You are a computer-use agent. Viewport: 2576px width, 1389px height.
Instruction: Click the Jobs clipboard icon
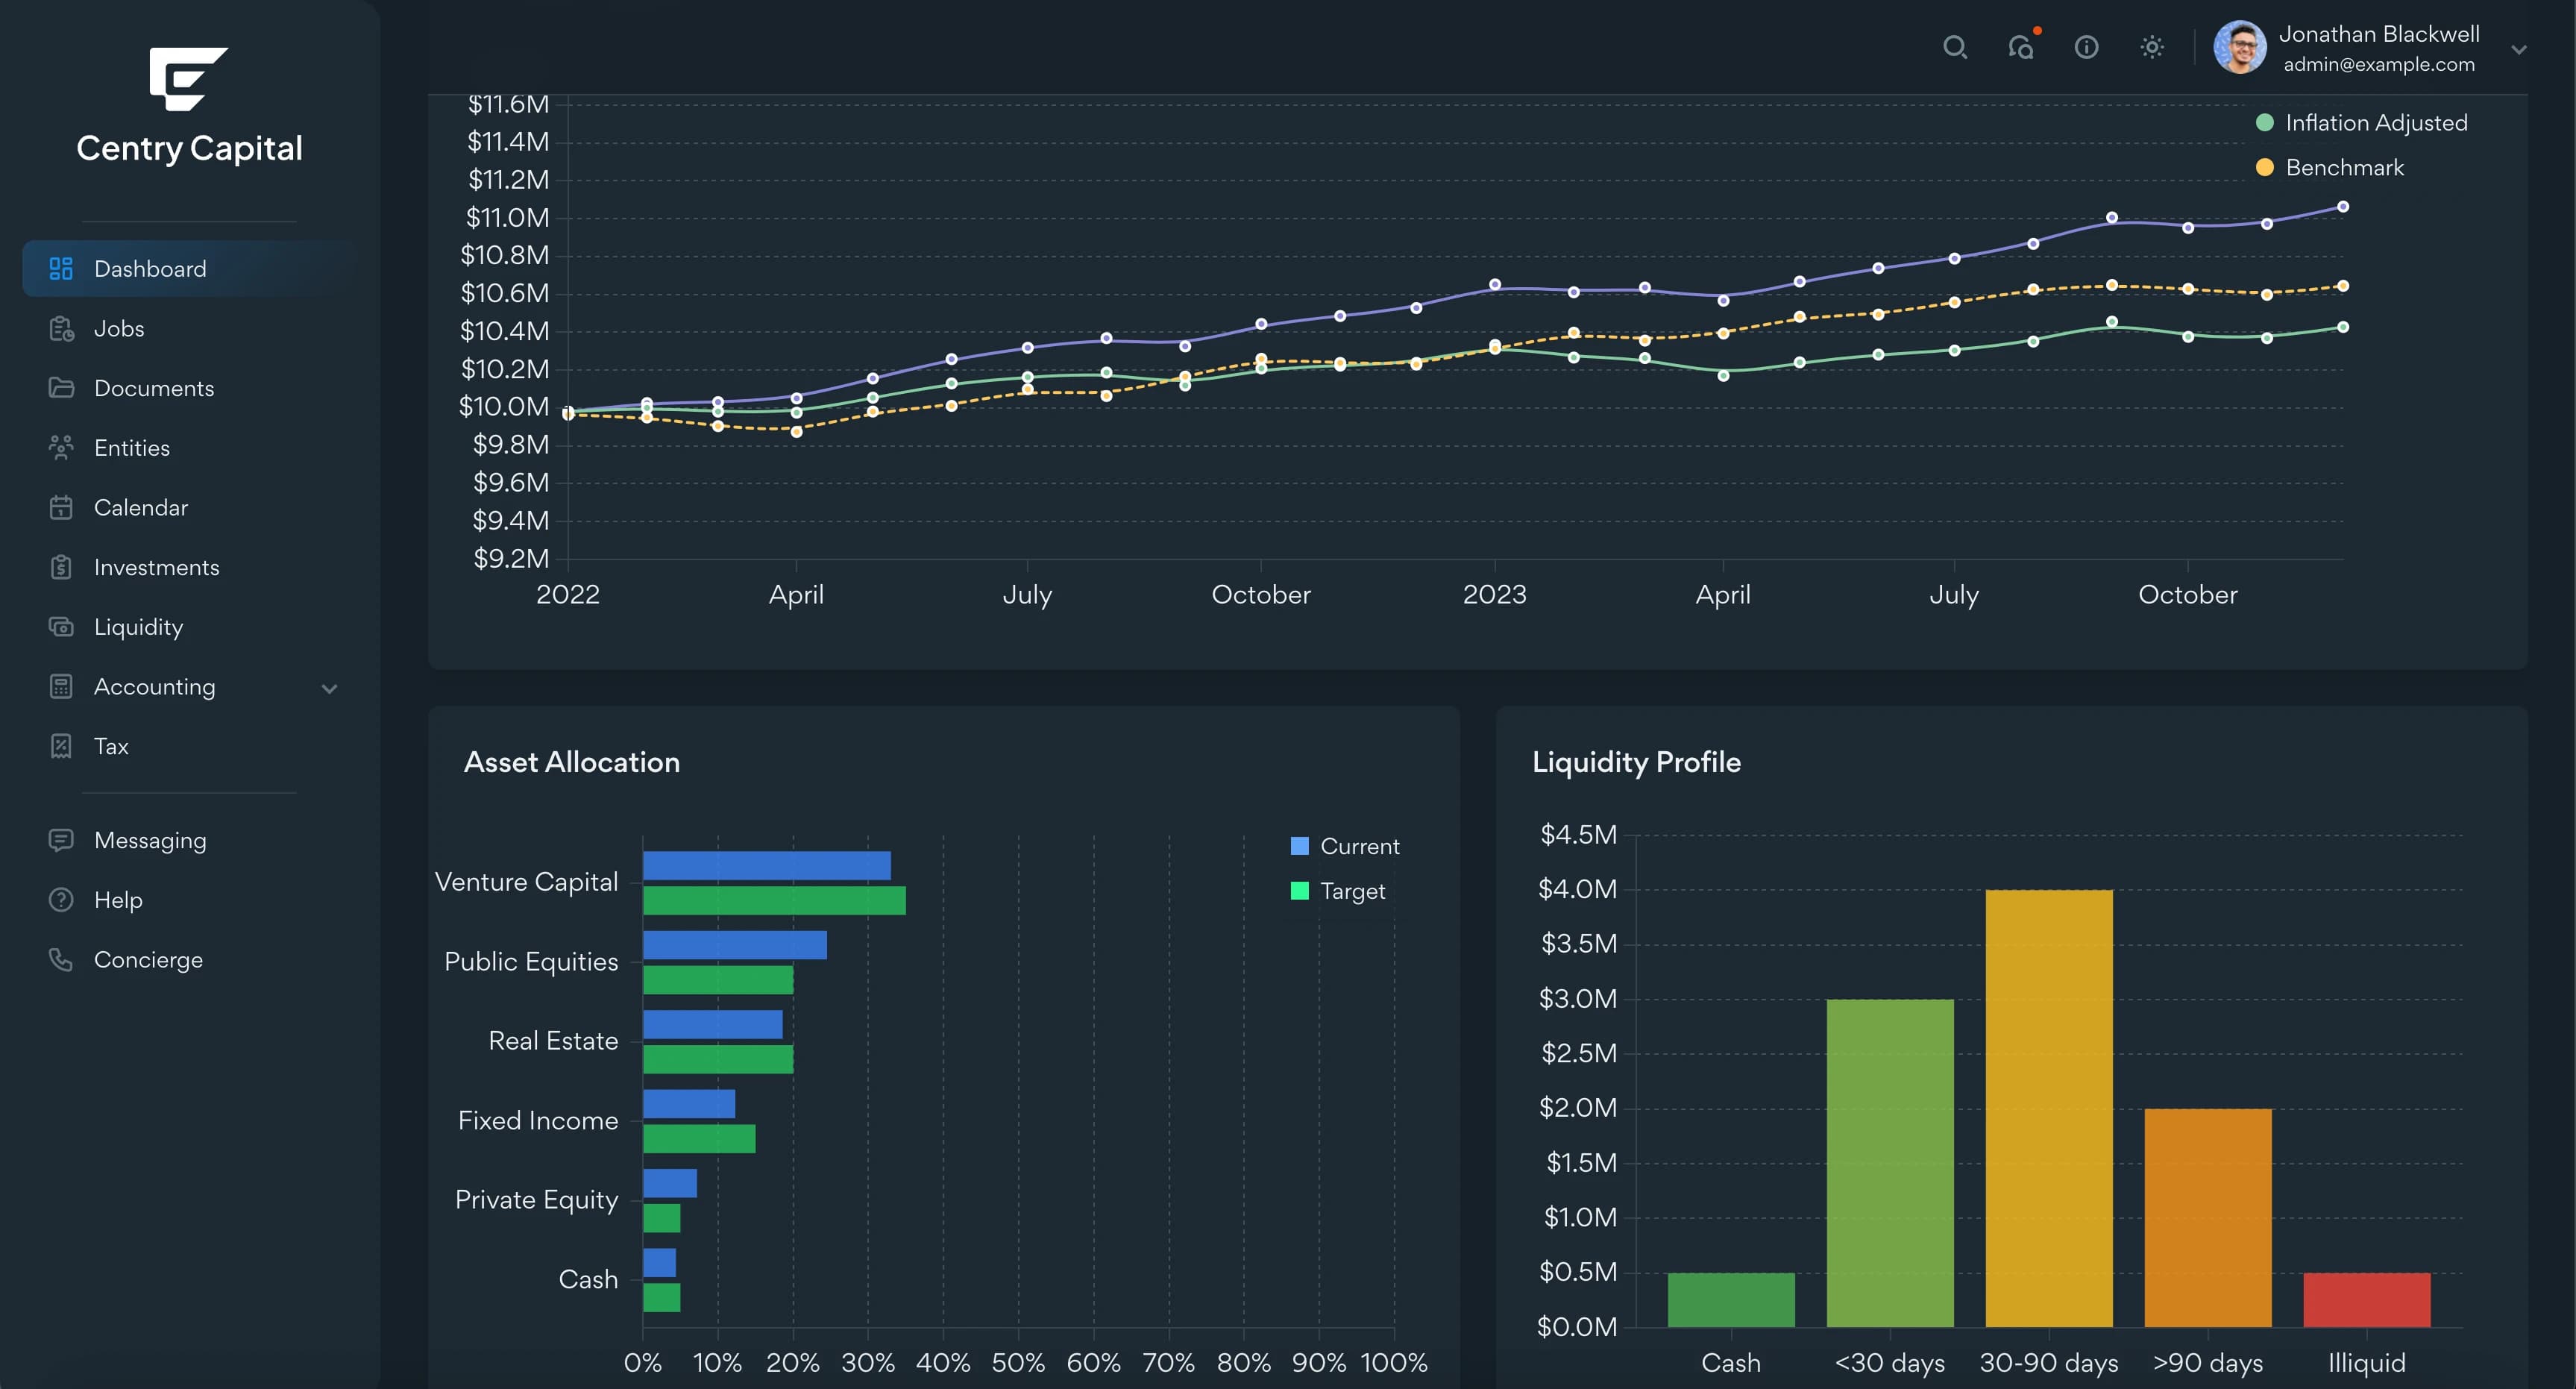[x=61, y=328]
